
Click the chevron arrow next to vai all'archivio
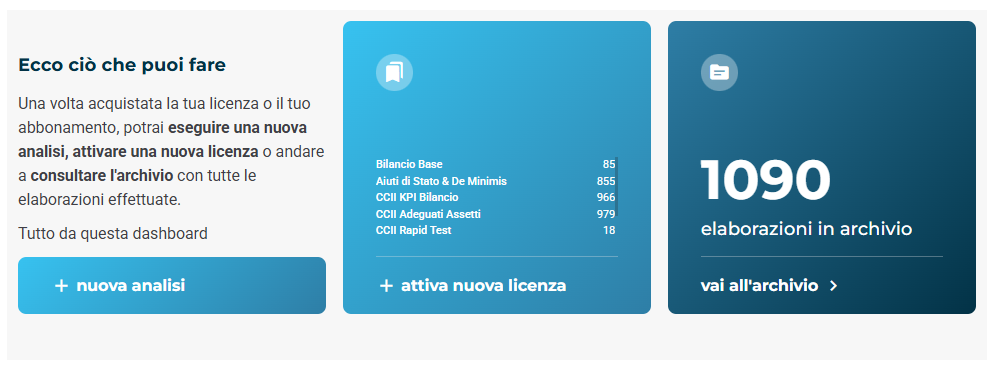(x=833, y=286)
